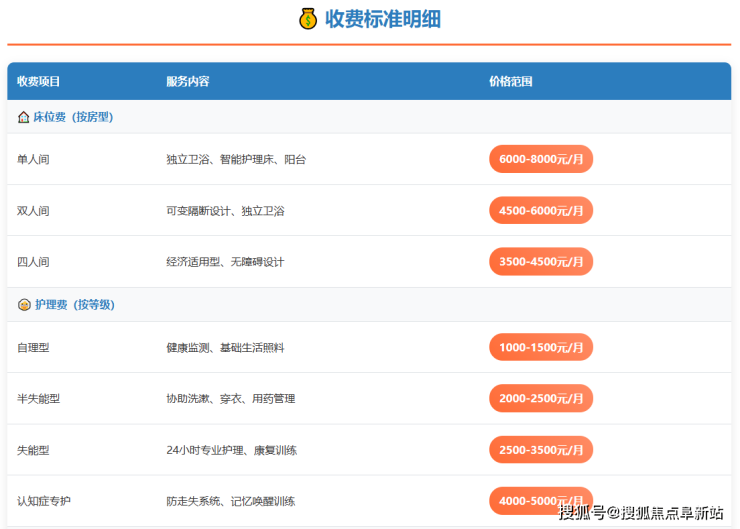Image resolution: width=740 pixels, height=529 pixels.
Task: Select the 收费项目 column header
Action: click(39, 81)
